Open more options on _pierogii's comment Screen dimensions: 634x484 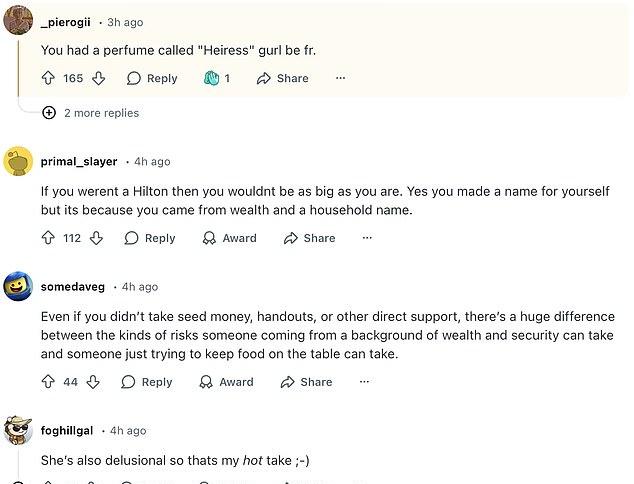coord(340,78)
